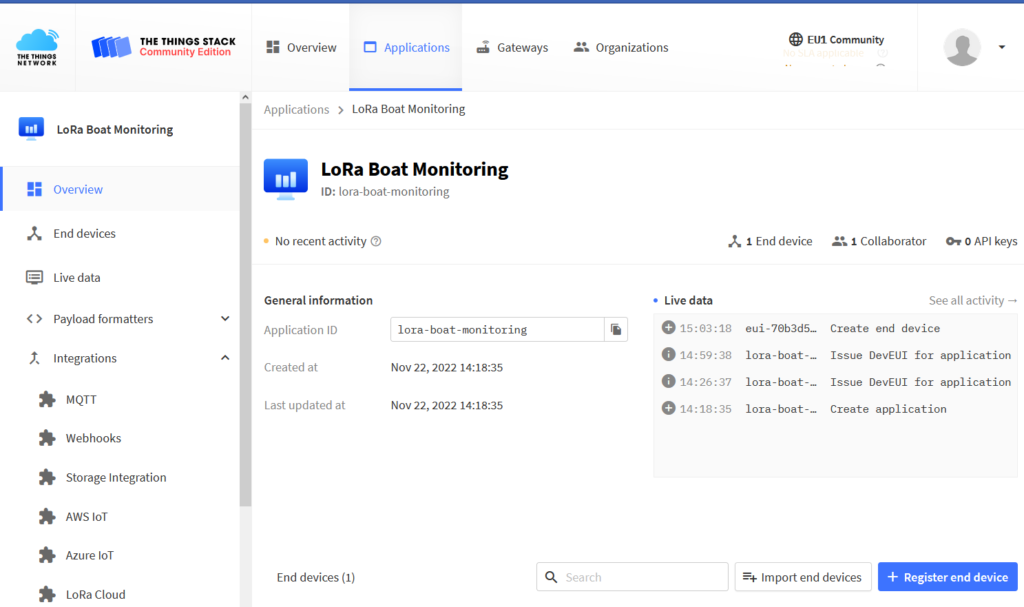
Task: Open See all activity link
Action: point(972,300)
